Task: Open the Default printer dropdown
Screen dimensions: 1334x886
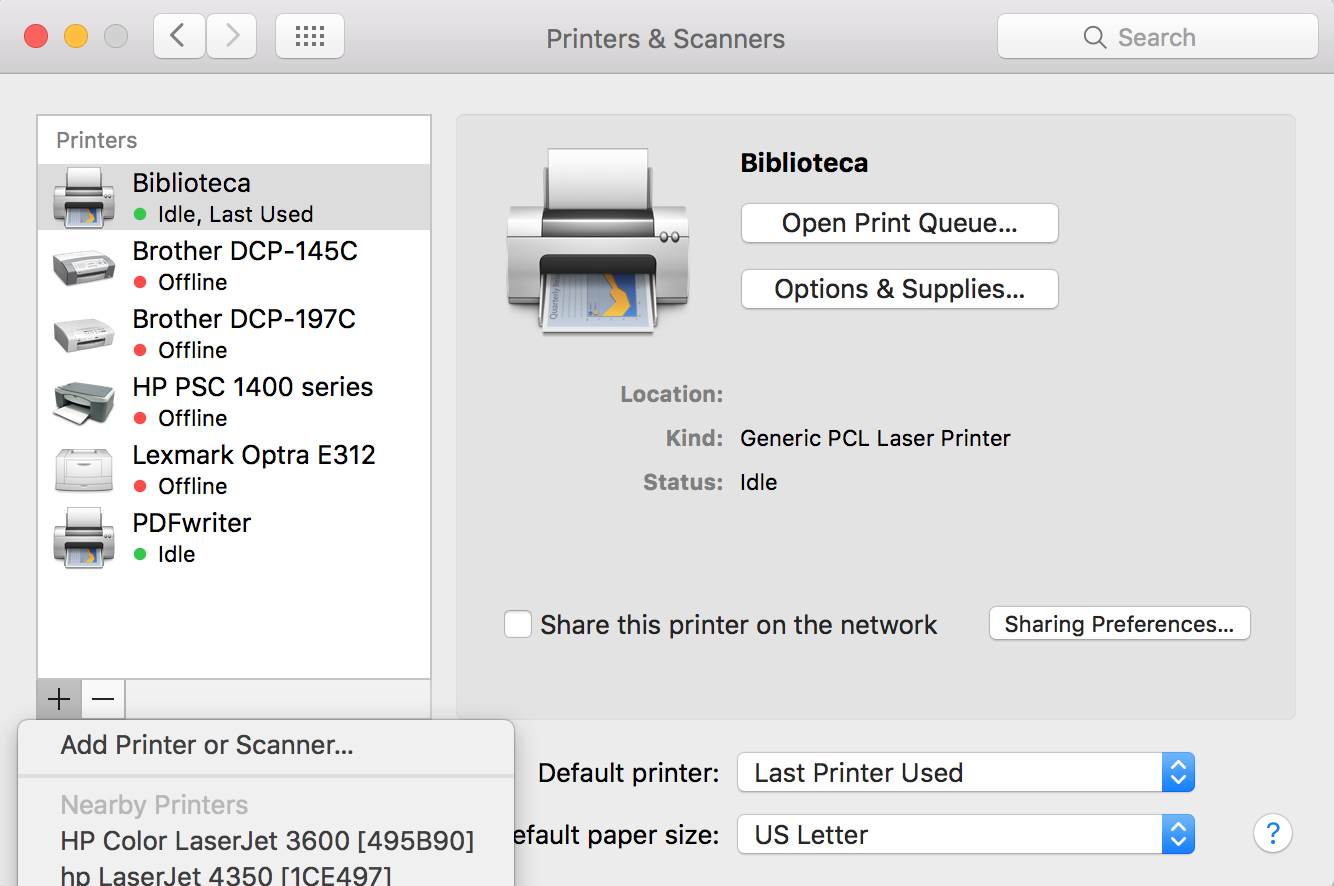Action: tap(963, 772)
